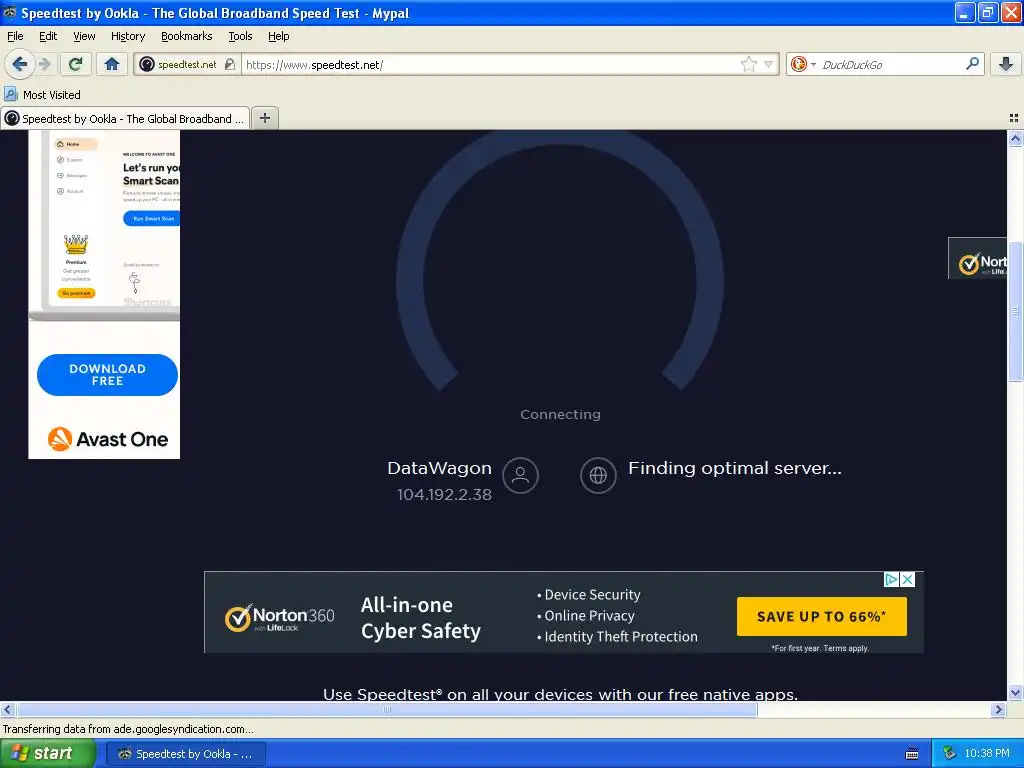This screenshot has width=1024, height=768.
Task: Click the list all tabs icon
Action: coord(1014,118)
